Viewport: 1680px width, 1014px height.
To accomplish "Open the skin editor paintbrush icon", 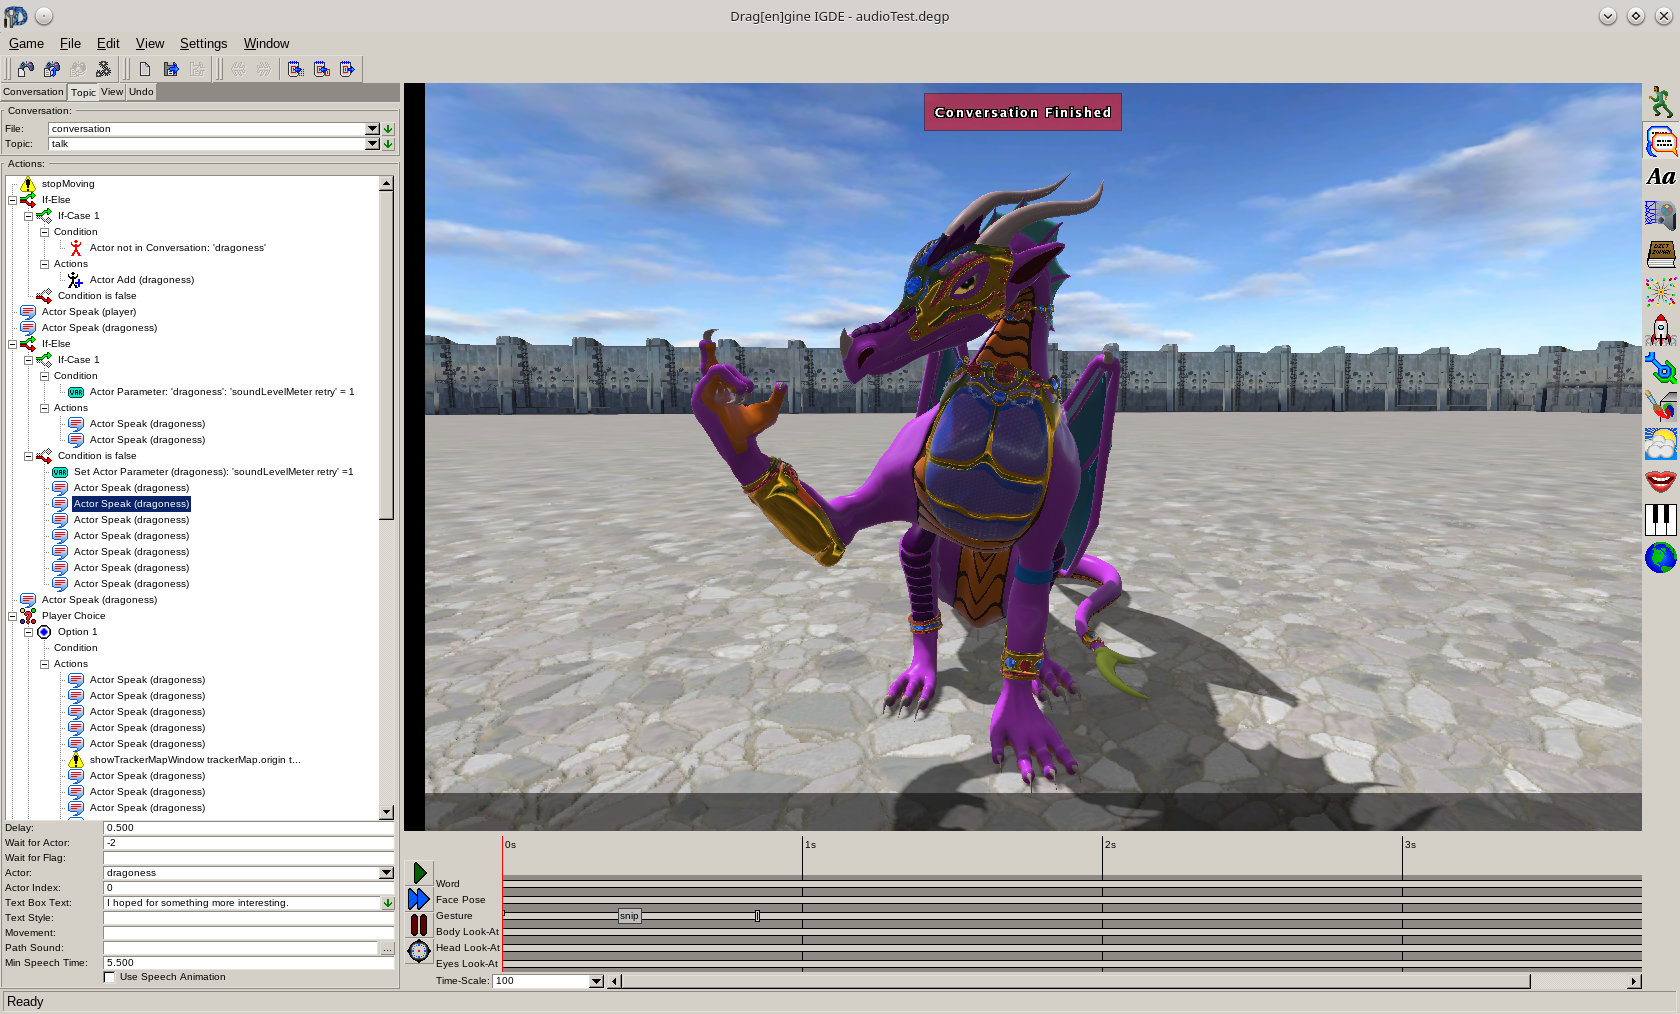I will point(1660,405).
